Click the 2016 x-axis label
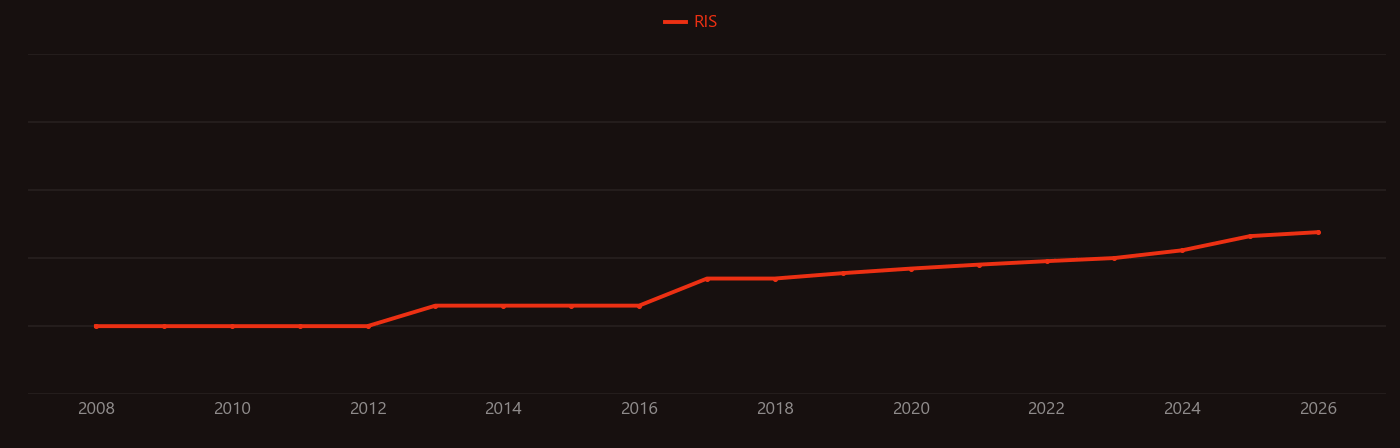 [x=639, y=409]
